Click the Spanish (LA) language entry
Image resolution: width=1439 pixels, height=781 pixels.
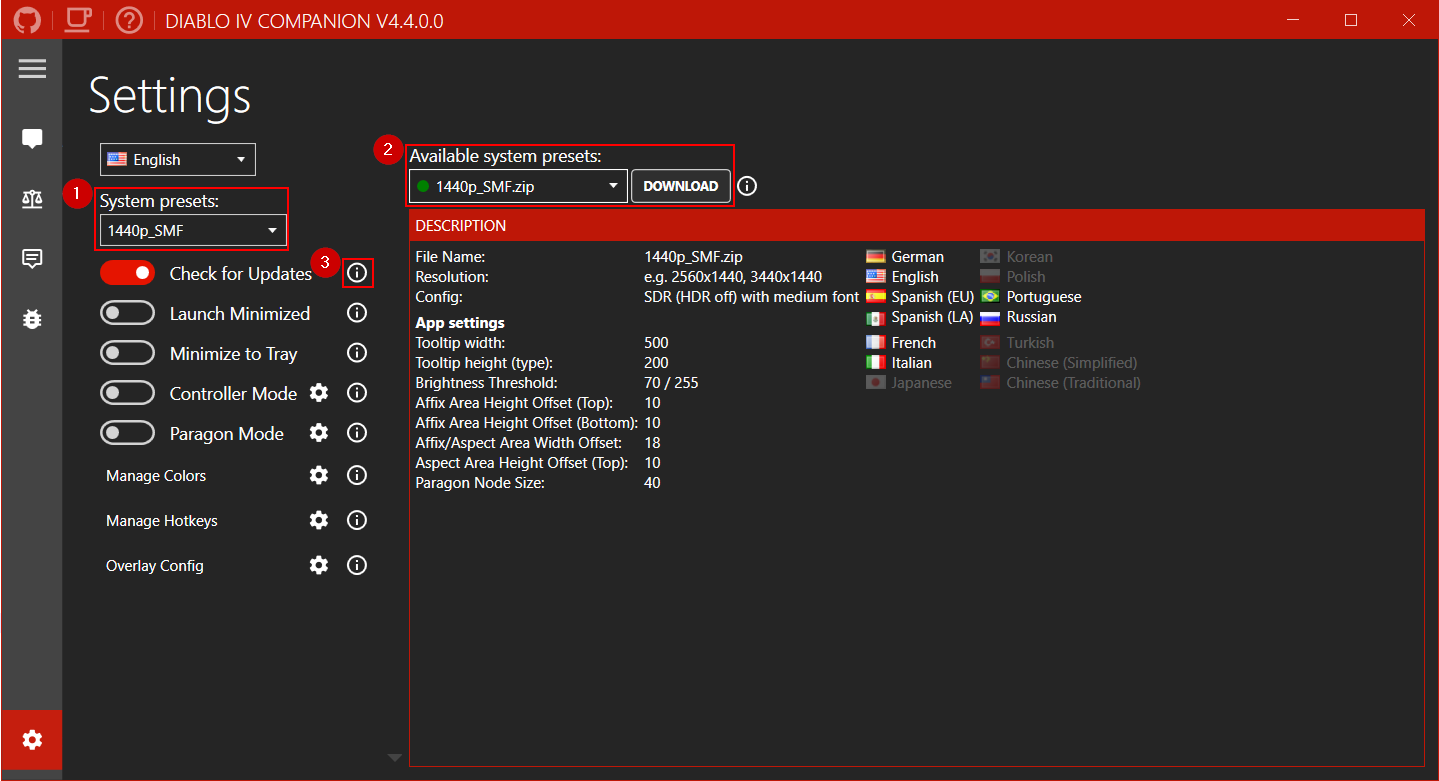[x=920, y=317]
